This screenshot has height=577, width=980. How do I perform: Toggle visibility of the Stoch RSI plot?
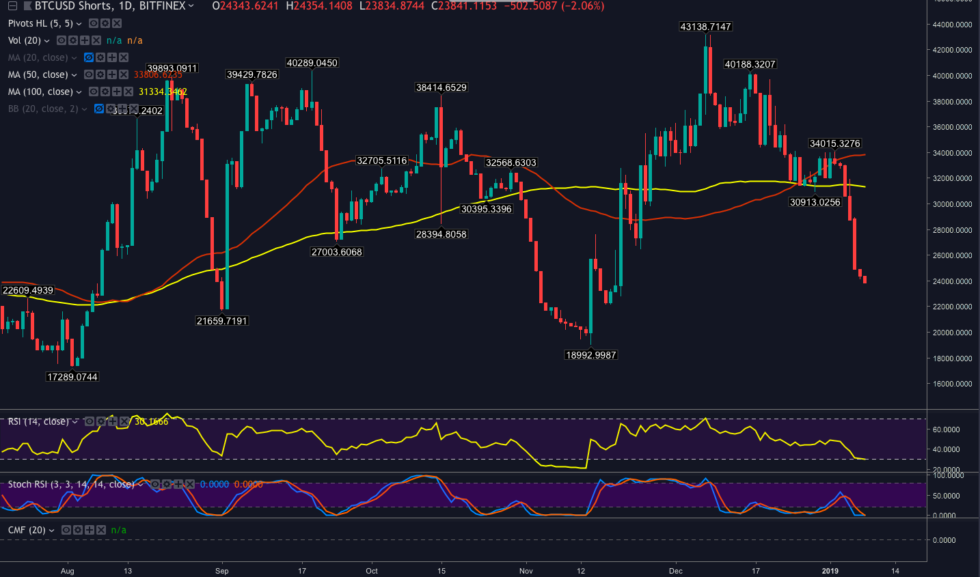pyautogui.click(x=155, y=483)
